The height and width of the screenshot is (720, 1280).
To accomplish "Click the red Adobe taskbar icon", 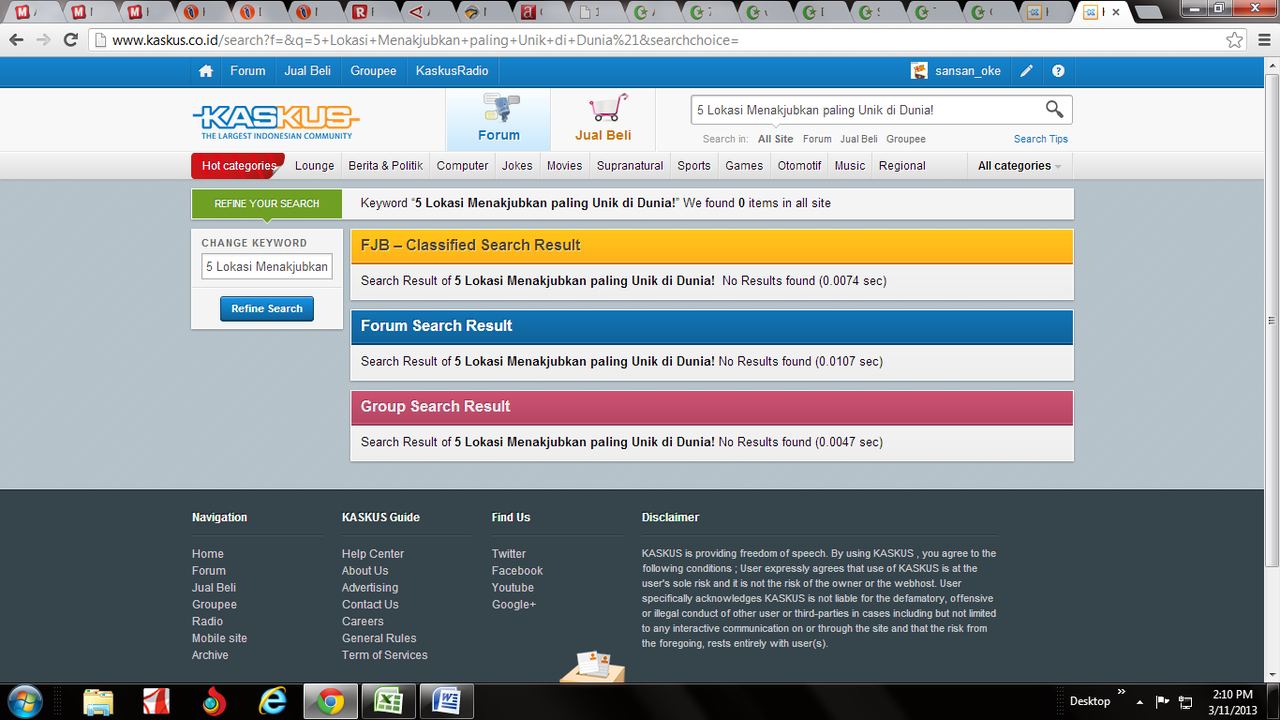I will pyautogui.click(x=156, y=702).
